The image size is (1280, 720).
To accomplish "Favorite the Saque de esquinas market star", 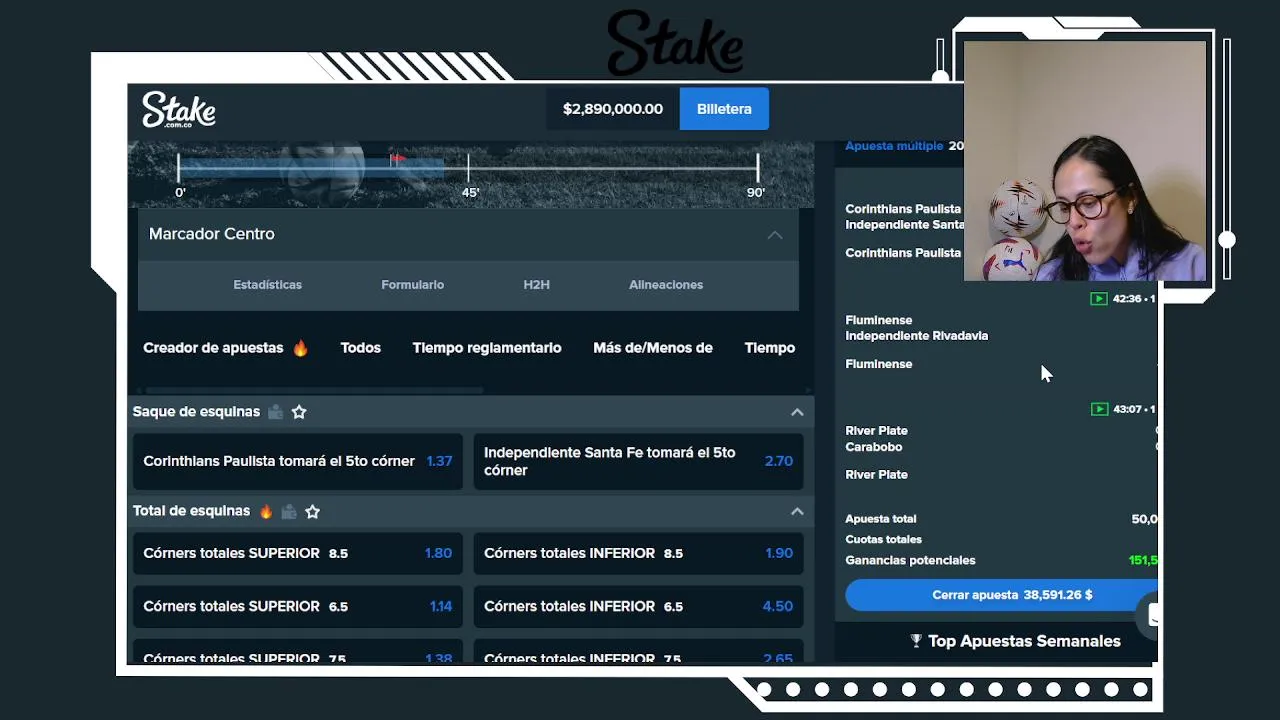I will click(298, 412).
